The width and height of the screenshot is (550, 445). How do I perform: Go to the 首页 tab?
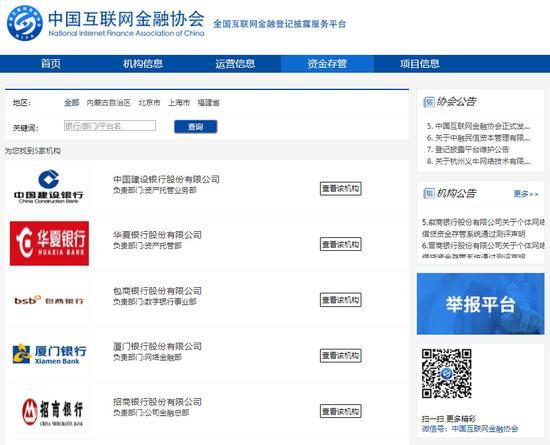tap(51, 63)
